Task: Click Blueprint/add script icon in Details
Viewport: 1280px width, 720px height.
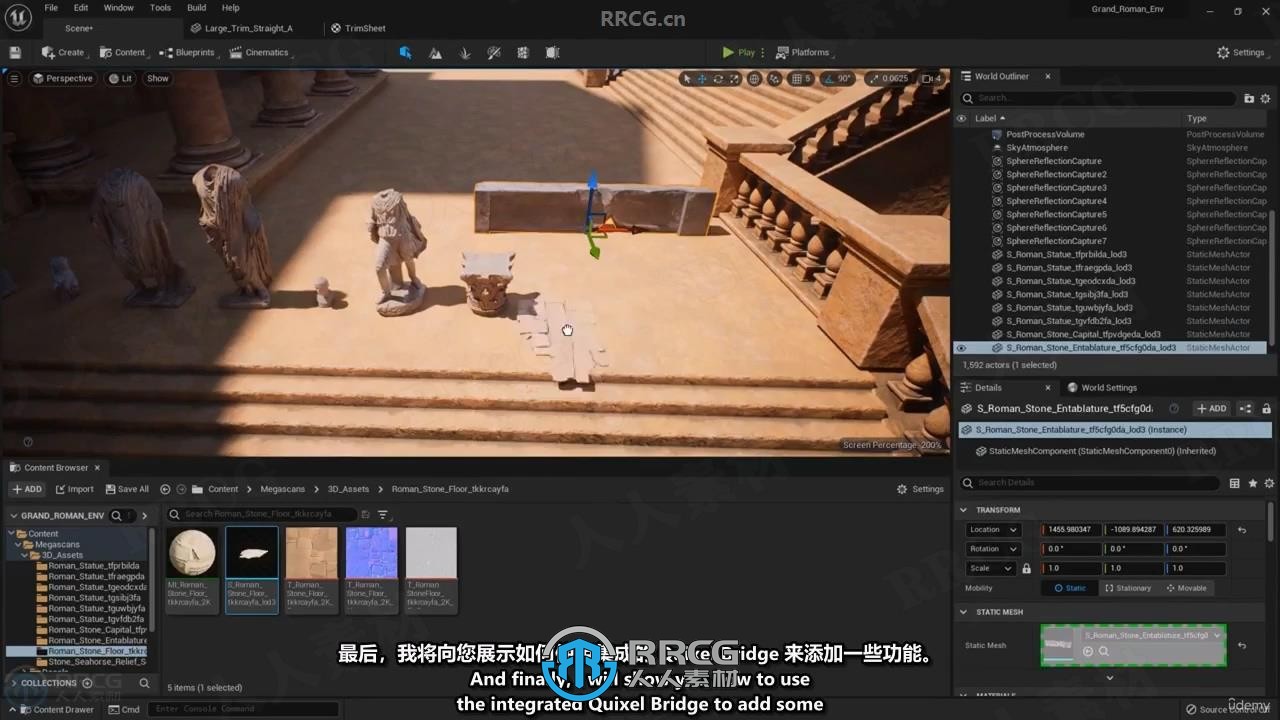Action: (1246, 409)
